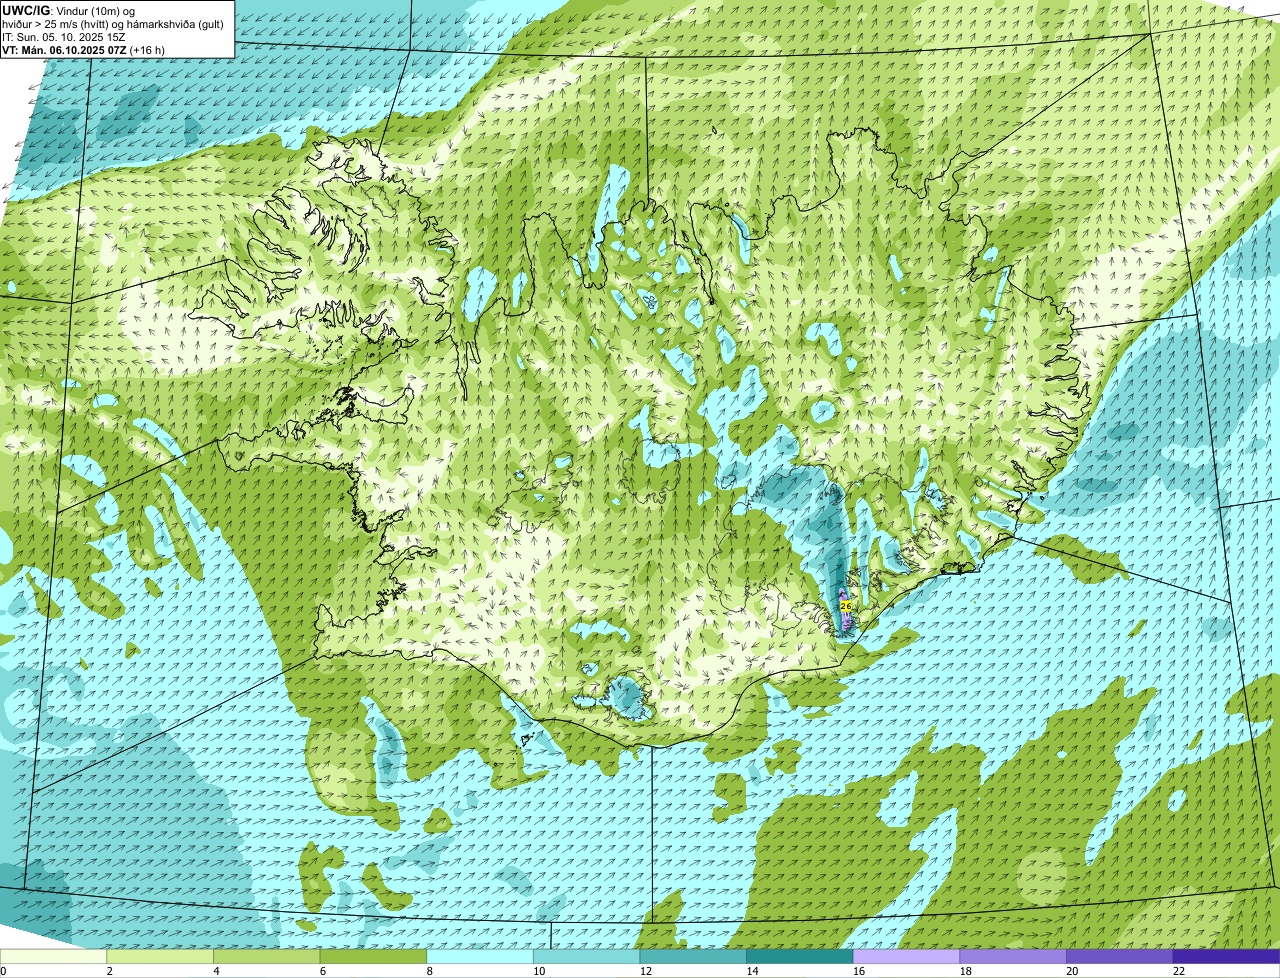Click the '8' tick label on scale
Image resolution: width=1280 pixels, height=978 pixels.
click(429, 970)
